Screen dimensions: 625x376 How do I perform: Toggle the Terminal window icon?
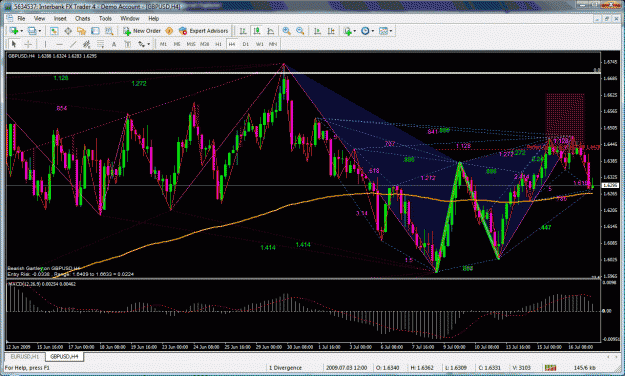pyautogui.click(x=95, y=31)
